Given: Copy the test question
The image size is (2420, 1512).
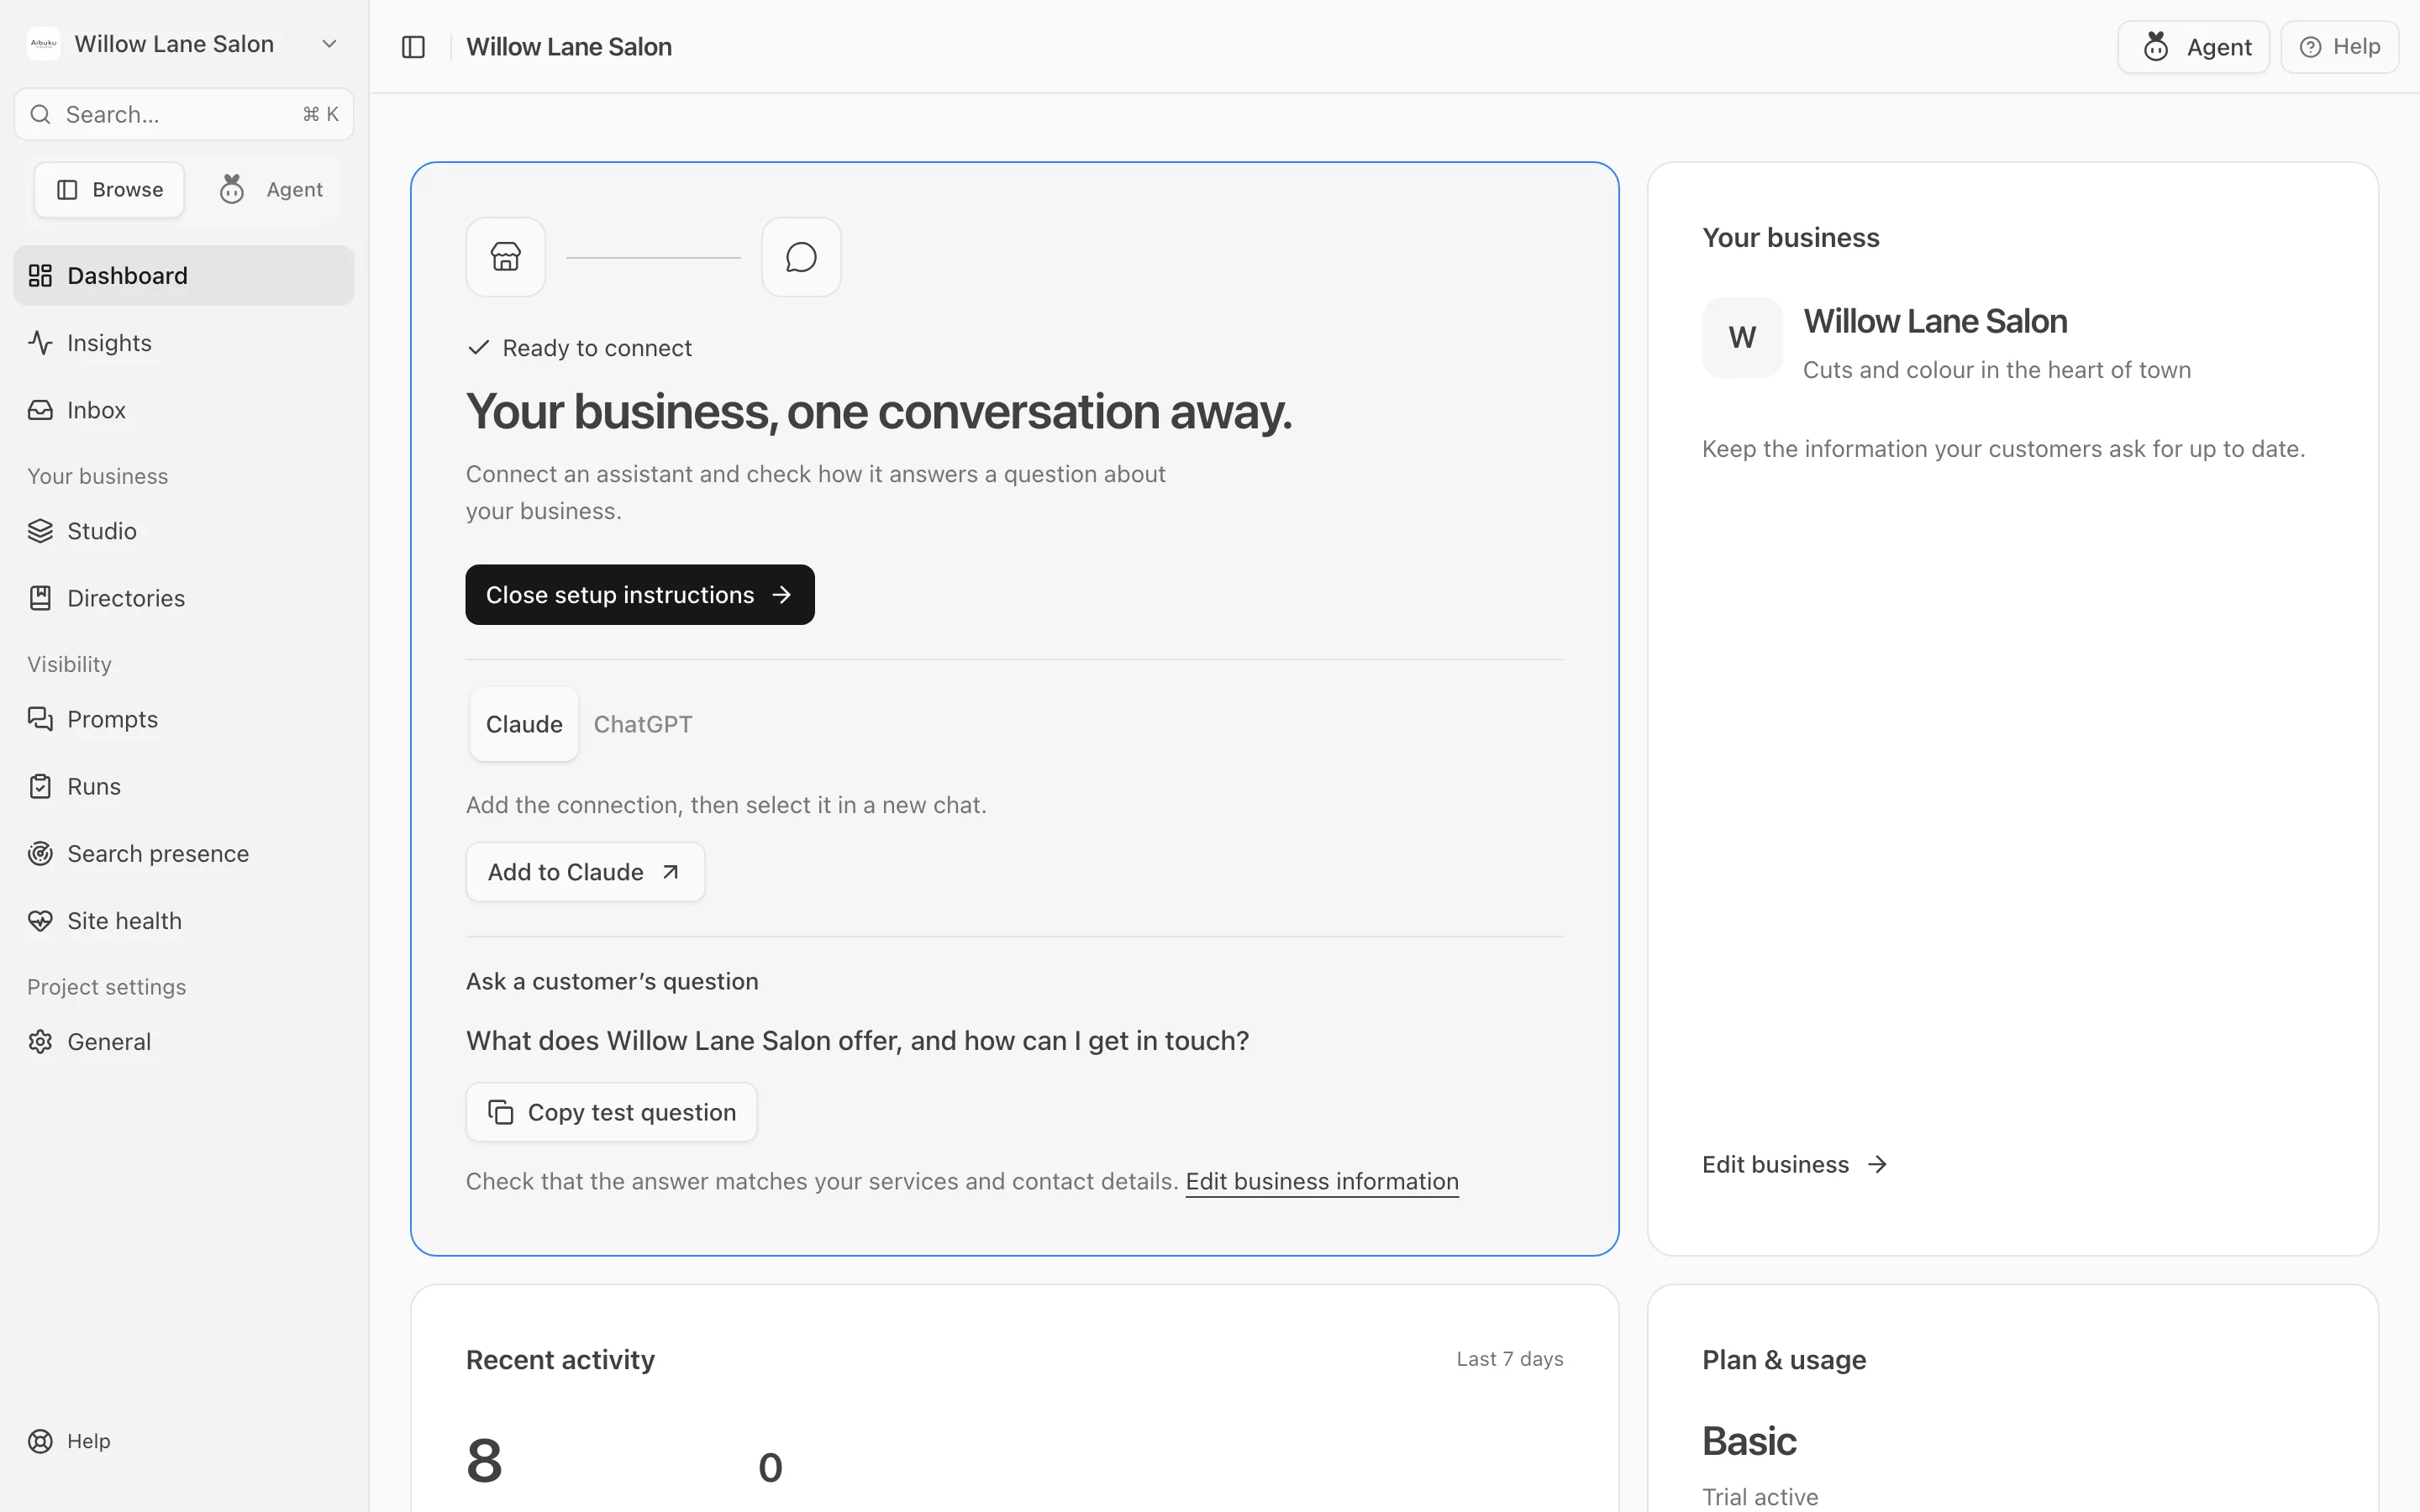Looking at the screenshot, I should point(611,1112).
